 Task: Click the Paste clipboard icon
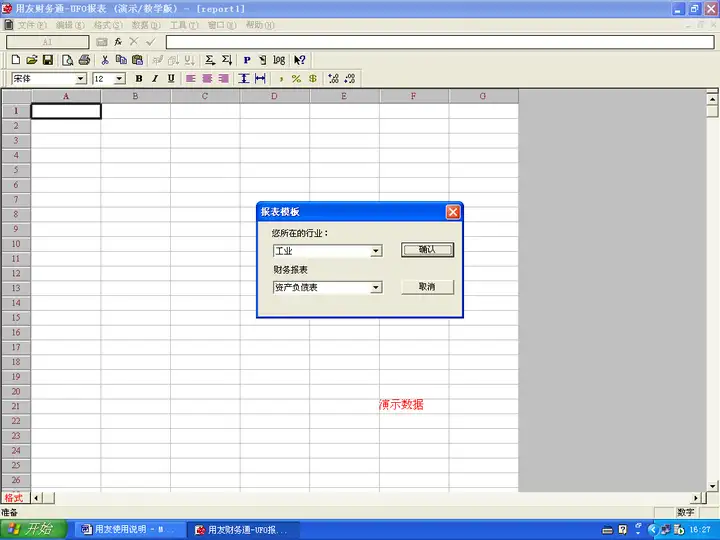(x=137, y=60)
